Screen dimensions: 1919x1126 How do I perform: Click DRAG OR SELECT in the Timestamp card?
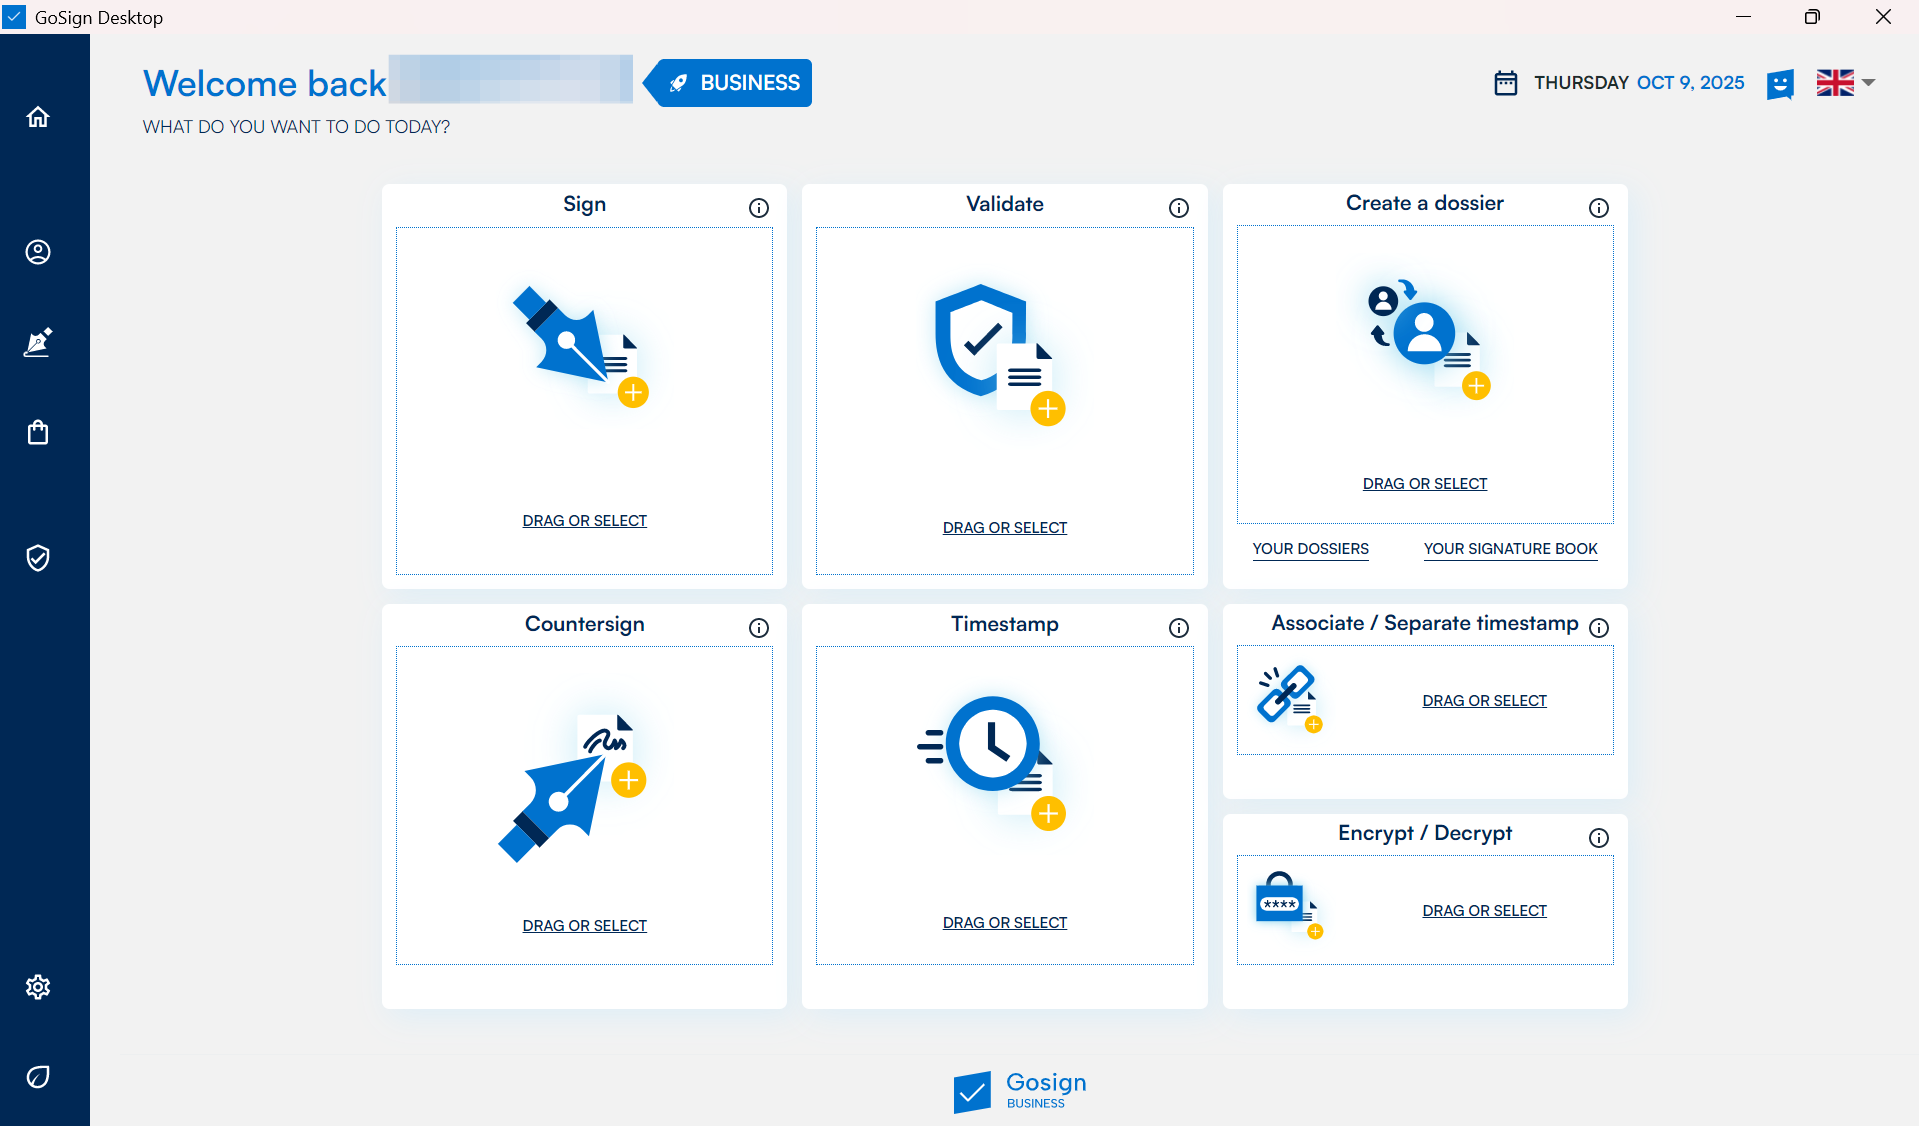coord(1005,923)
